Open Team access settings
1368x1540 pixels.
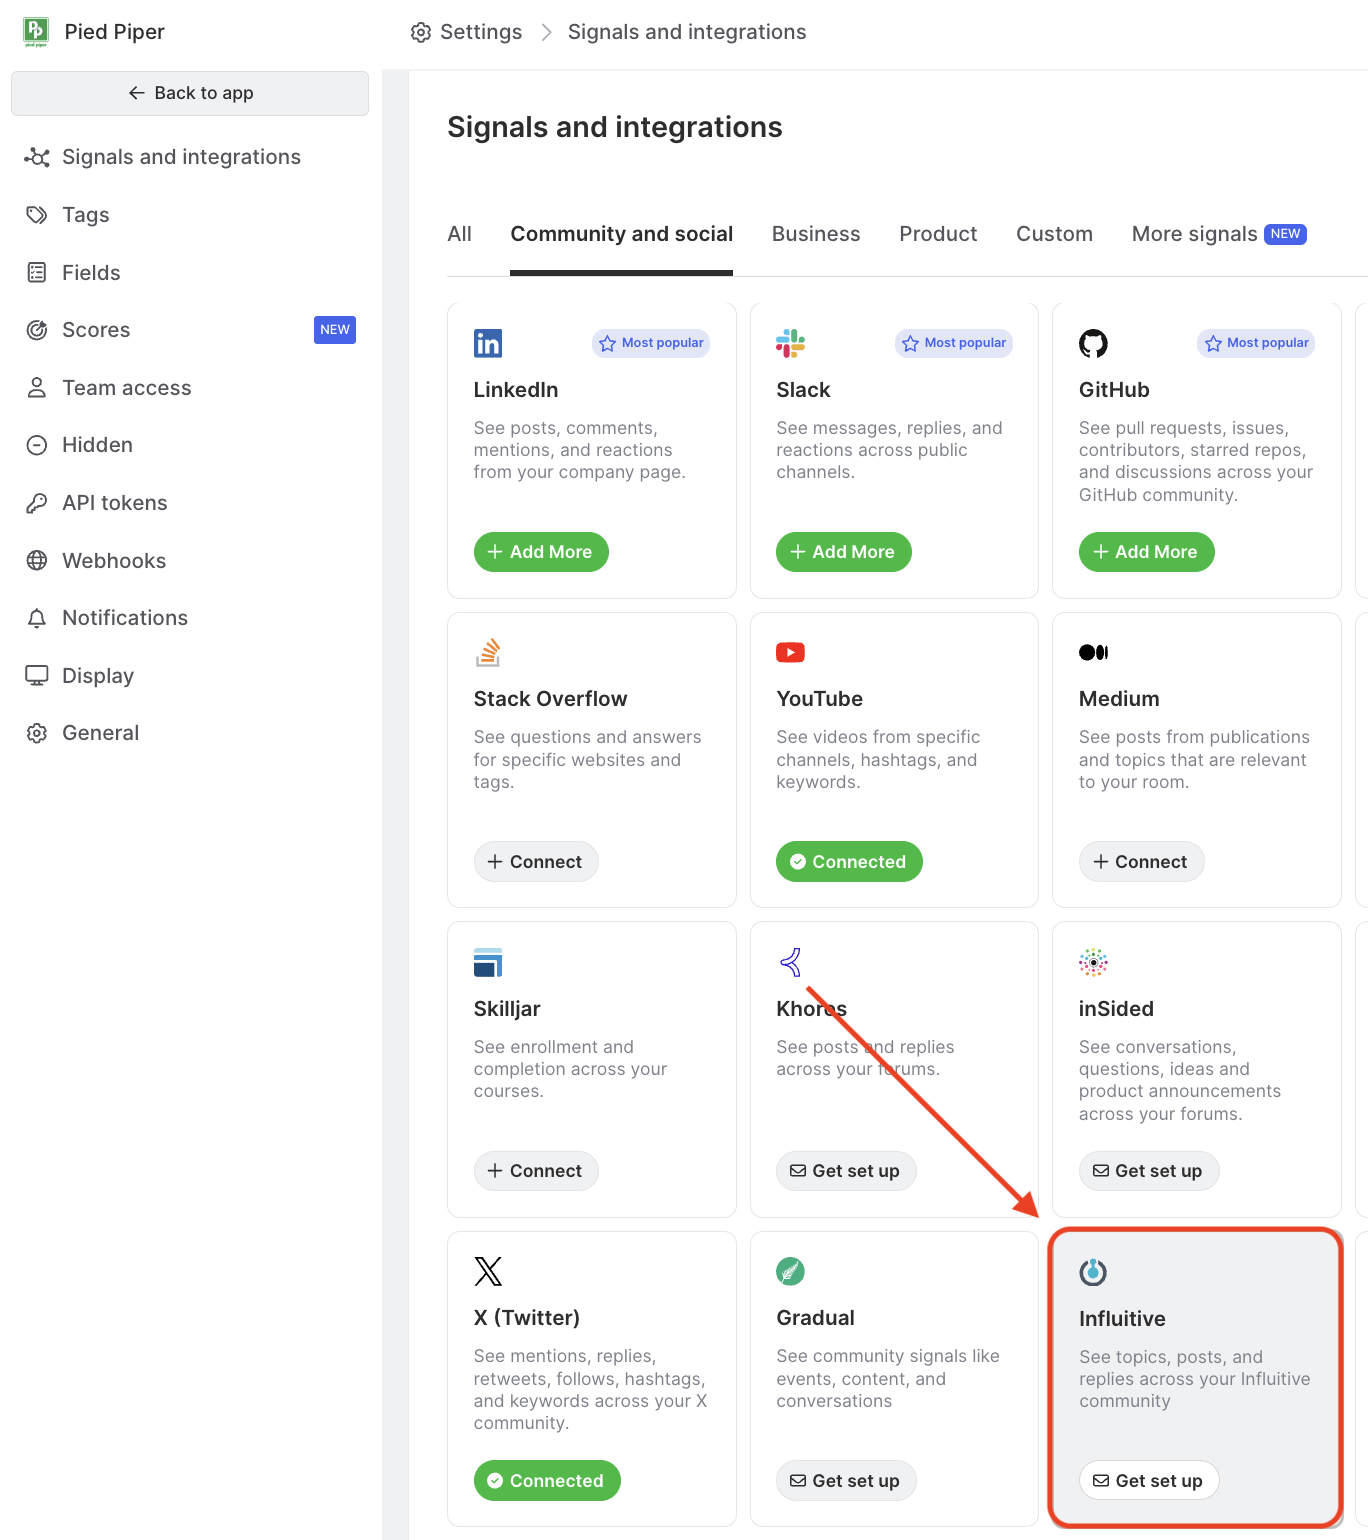[x=127, y=388]
